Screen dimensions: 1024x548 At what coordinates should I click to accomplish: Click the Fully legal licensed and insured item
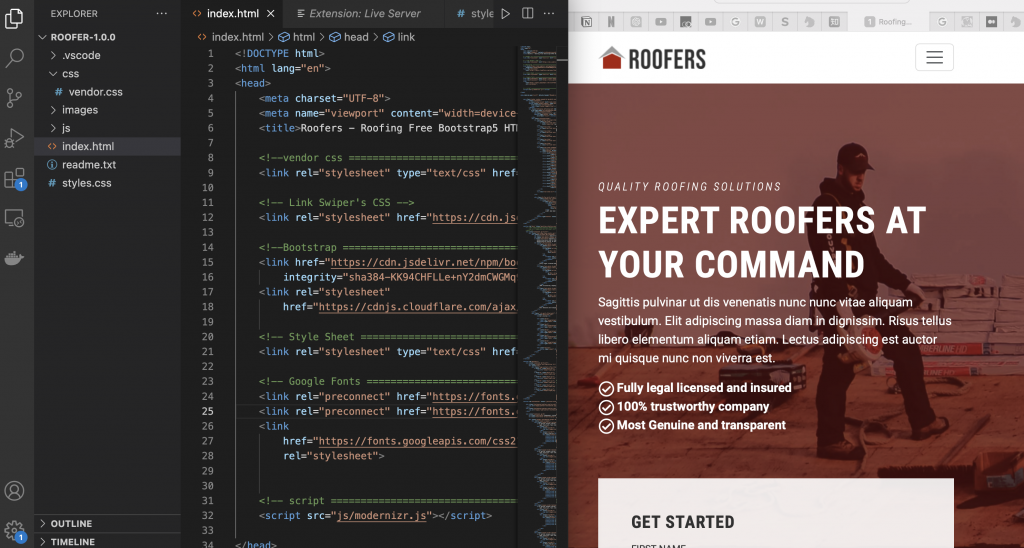tap(695, 388)
